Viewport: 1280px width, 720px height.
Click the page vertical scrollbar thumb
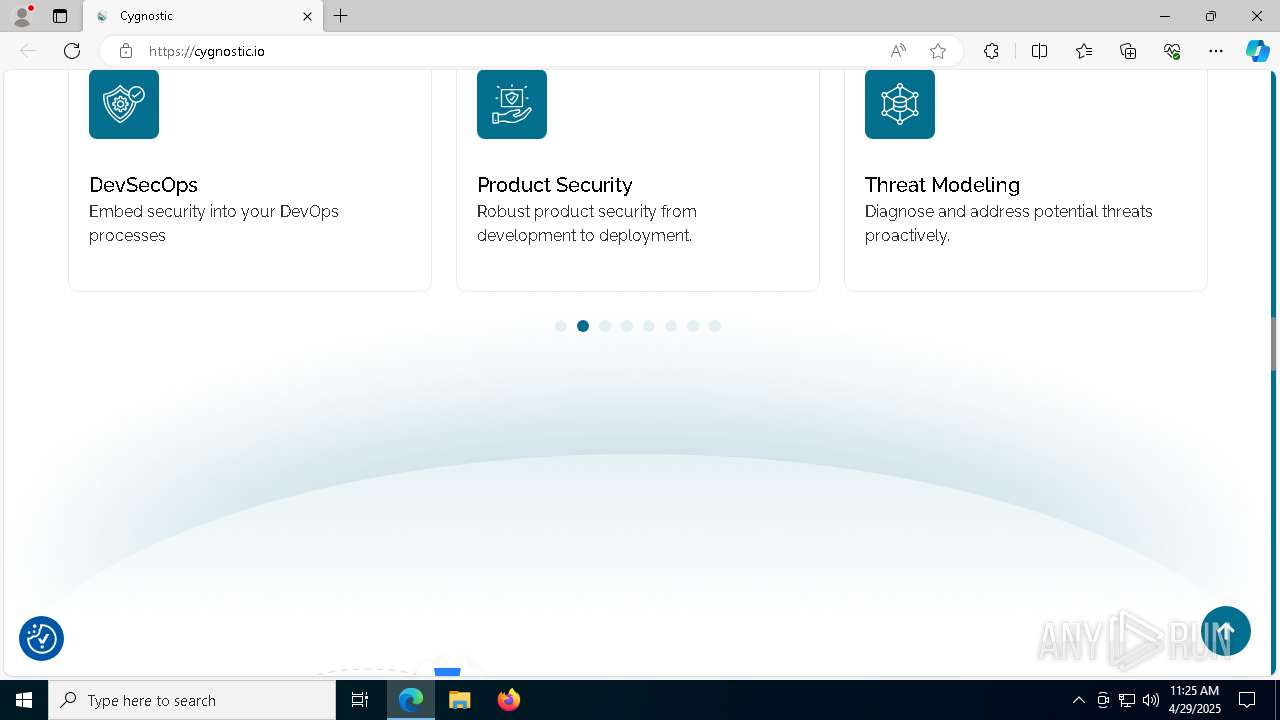pyautogui.click(x=1274, y=343)
